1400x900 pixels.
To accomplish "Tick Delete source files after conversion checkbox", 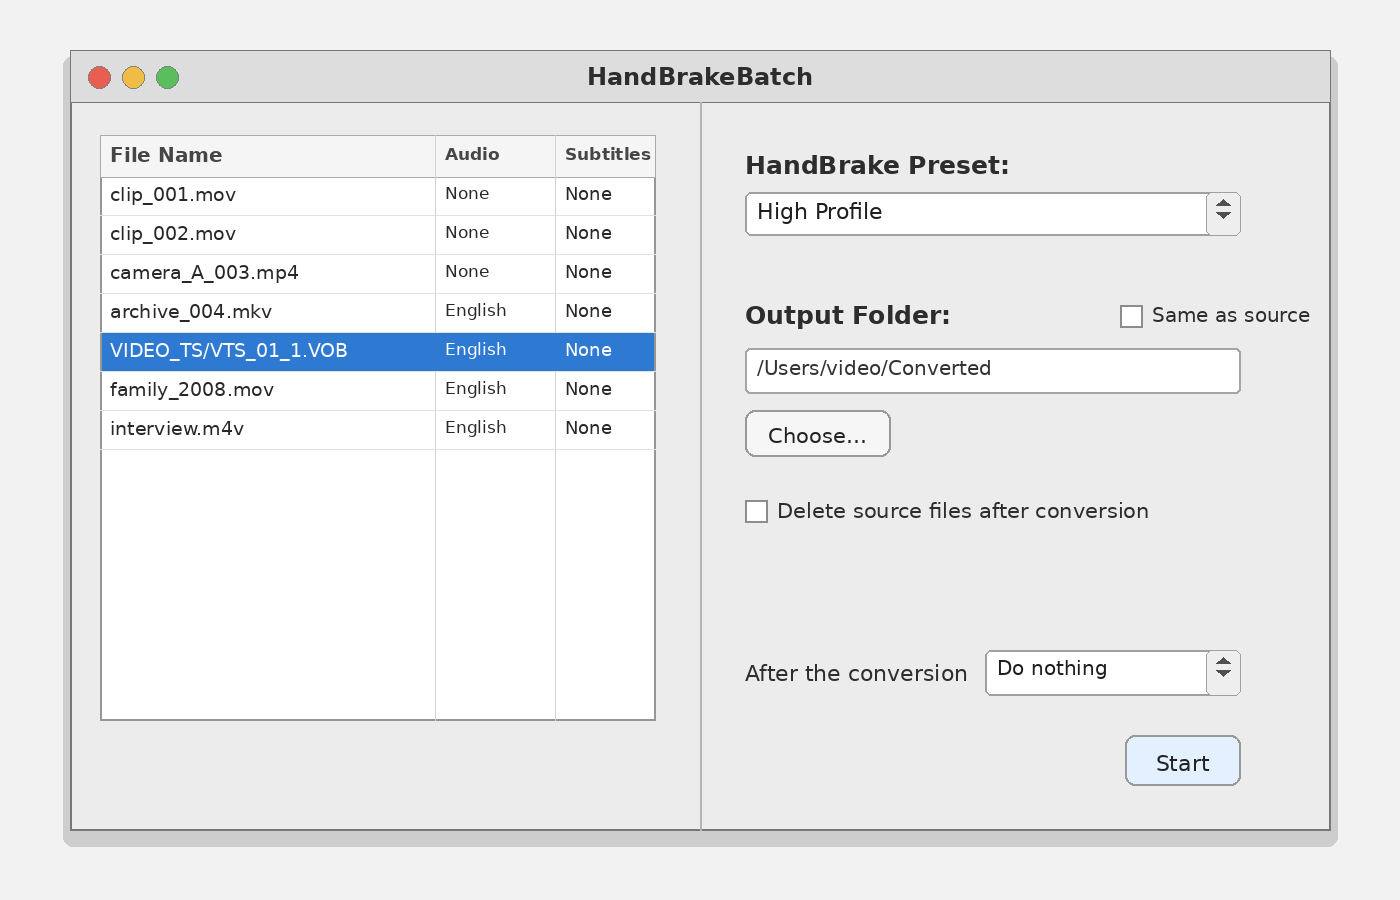I will click(x=757, y=511).
